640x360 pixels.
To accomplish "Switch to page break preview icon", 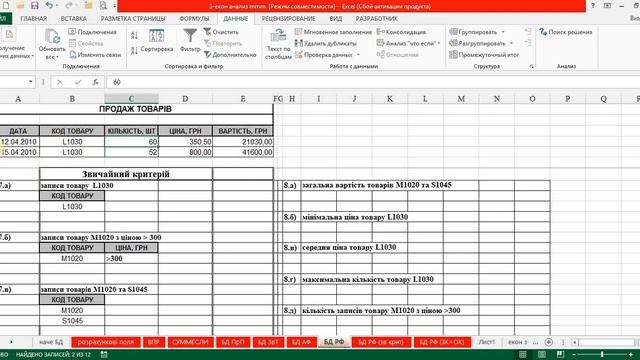I will coord(560,354).
